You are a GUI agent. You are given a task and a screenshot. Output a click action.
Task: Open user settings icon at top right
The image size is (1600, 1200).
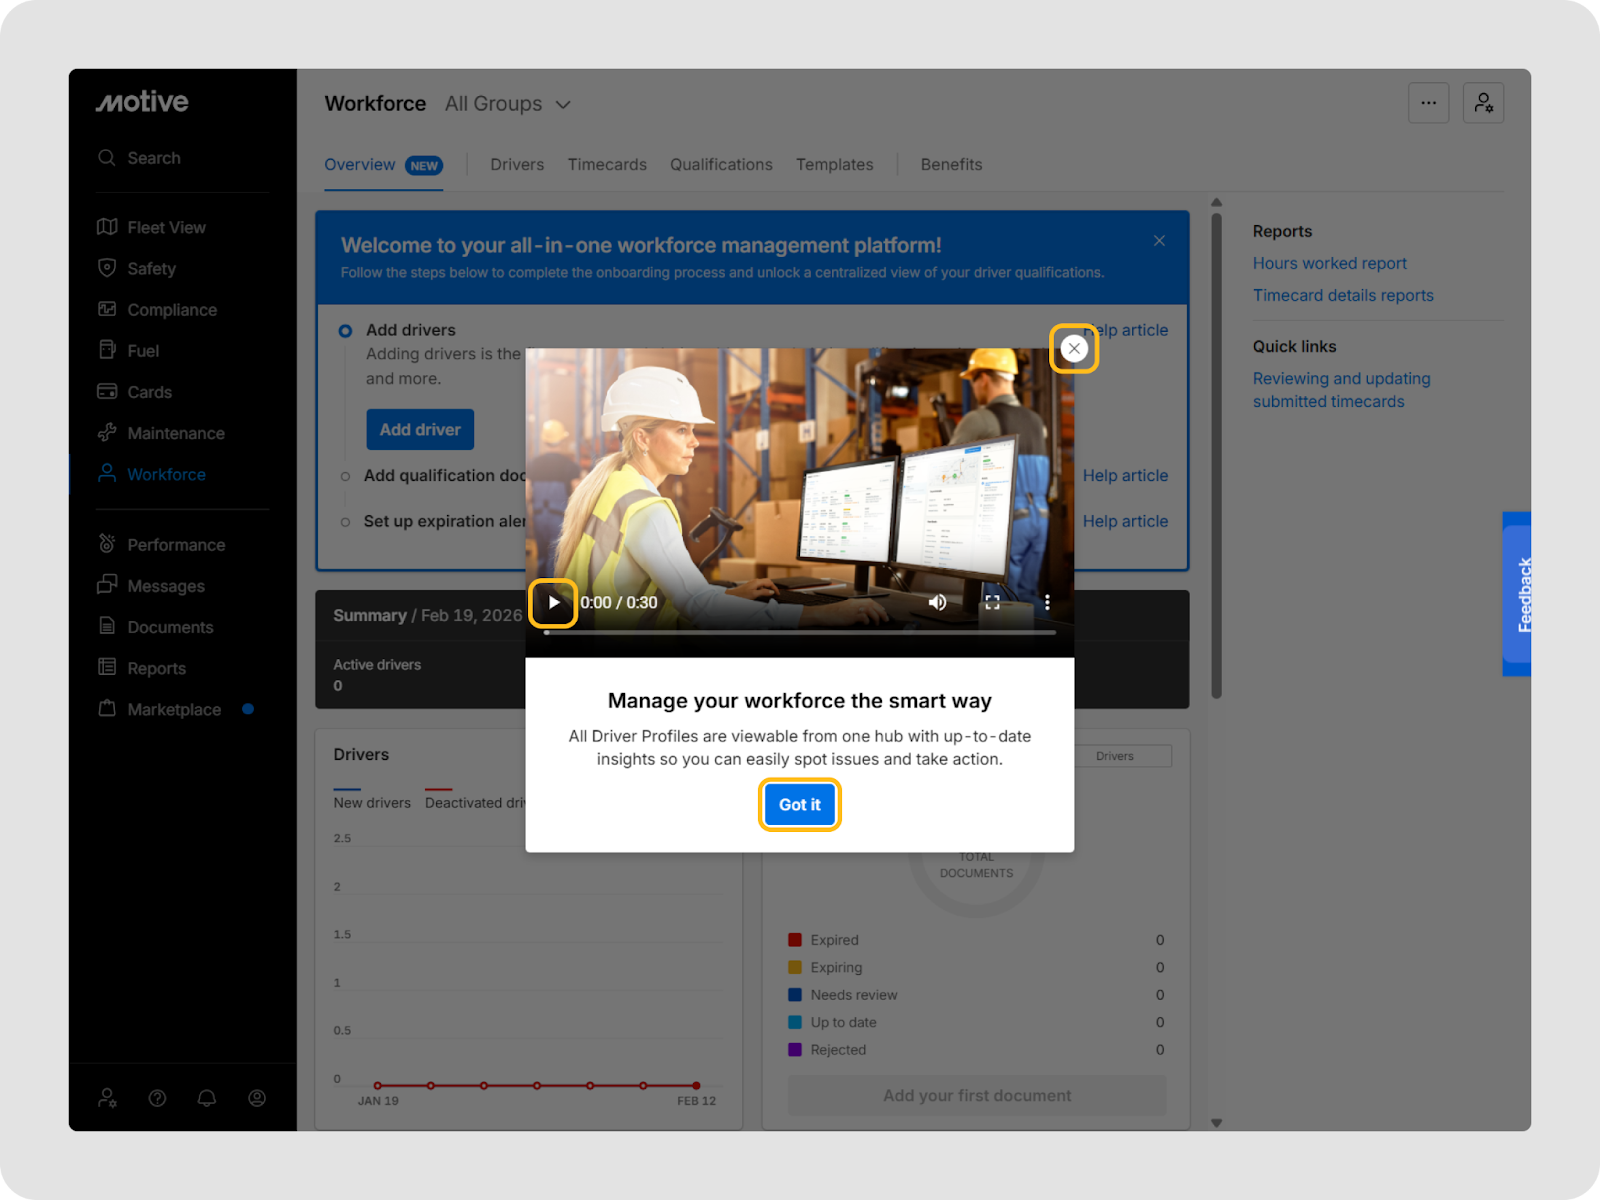click(1483, 103)
